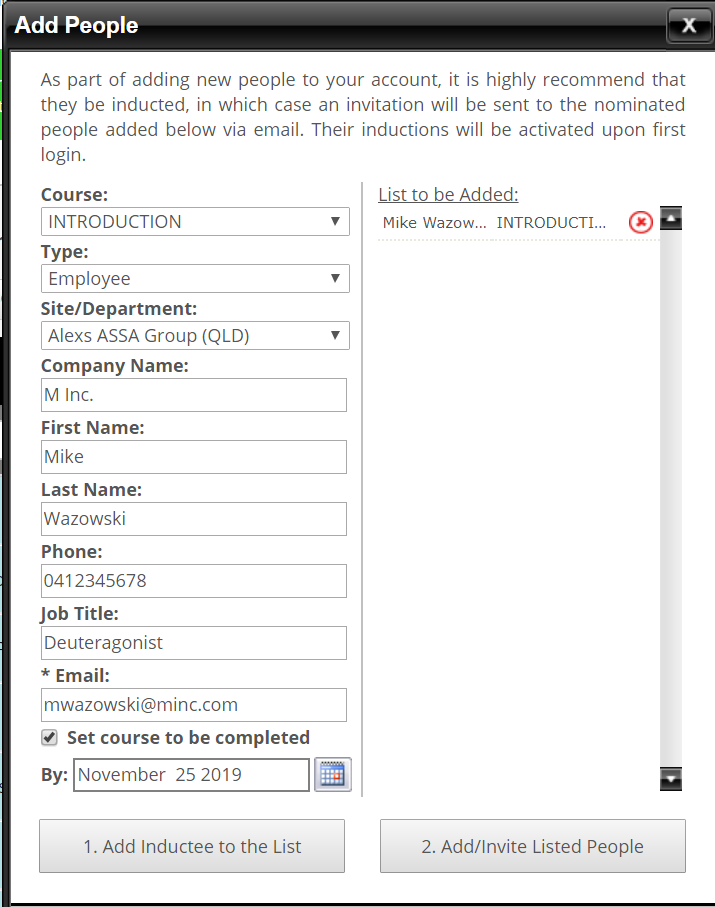715x907 pixels.
Task: Open the Course dropdown showing INTRODUCTION
Action: click(195, 222)
